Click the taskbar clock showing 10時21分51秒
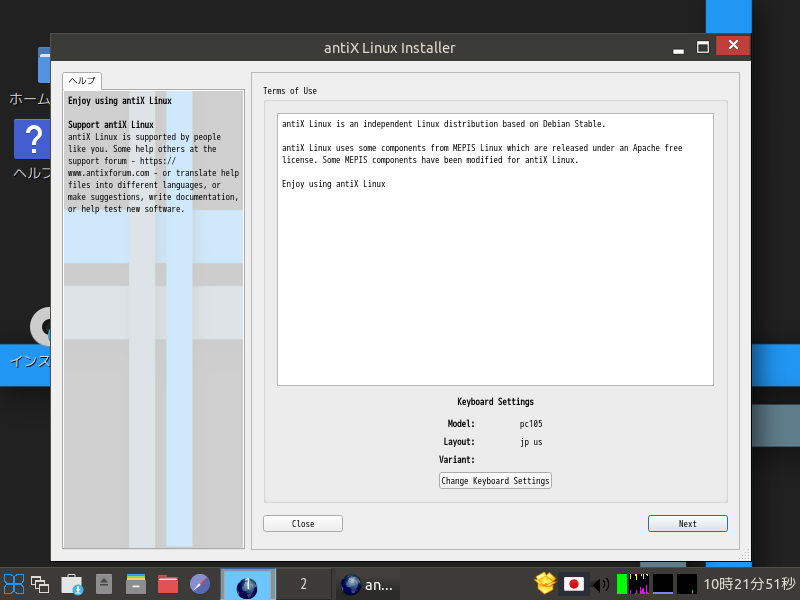This screenshot has height=600, width=800. click(x=749, y=584)
